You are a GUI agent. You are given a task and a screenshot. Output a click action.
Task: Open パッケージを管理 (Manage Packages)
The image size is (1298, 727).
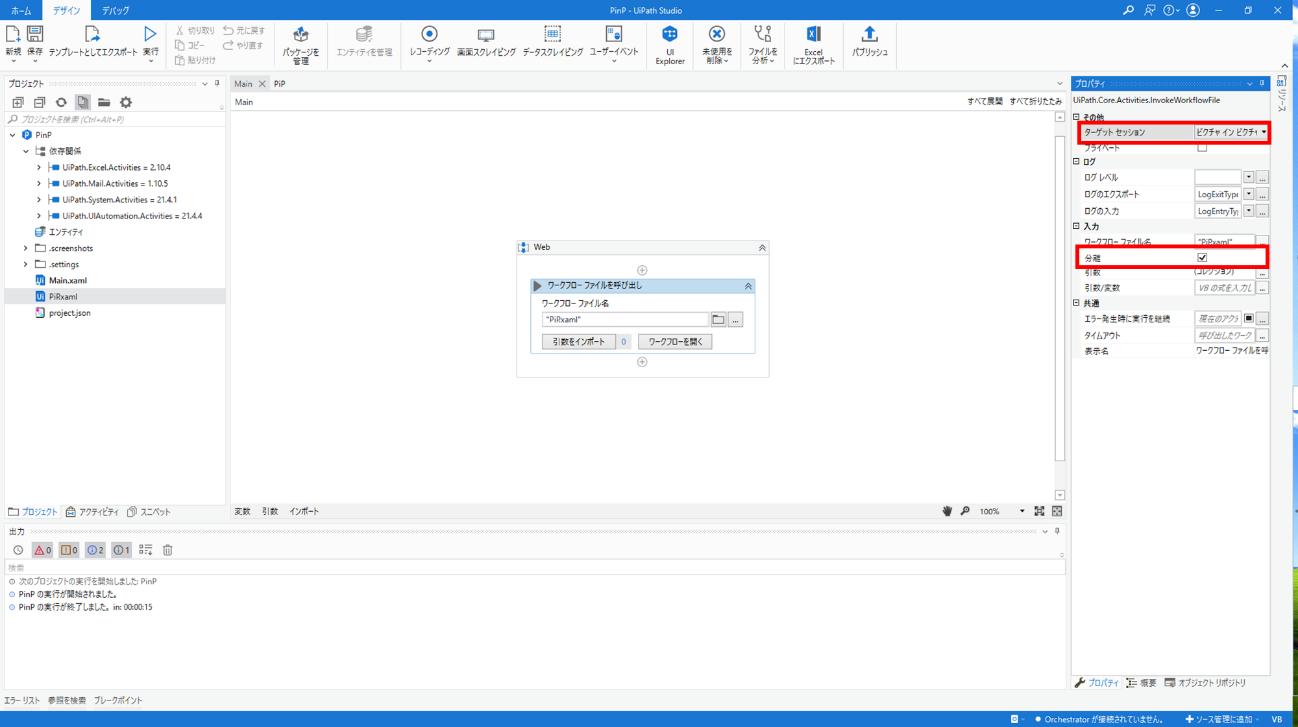click(x=300, y=46)
